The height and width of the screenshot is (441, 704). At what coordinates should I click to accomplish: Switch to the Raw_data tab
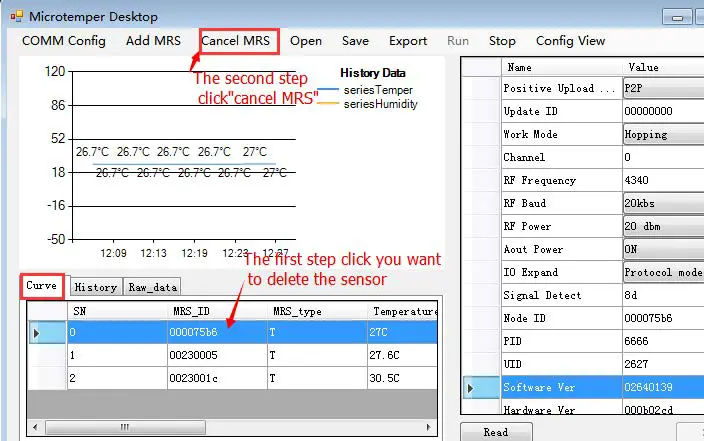152,287
